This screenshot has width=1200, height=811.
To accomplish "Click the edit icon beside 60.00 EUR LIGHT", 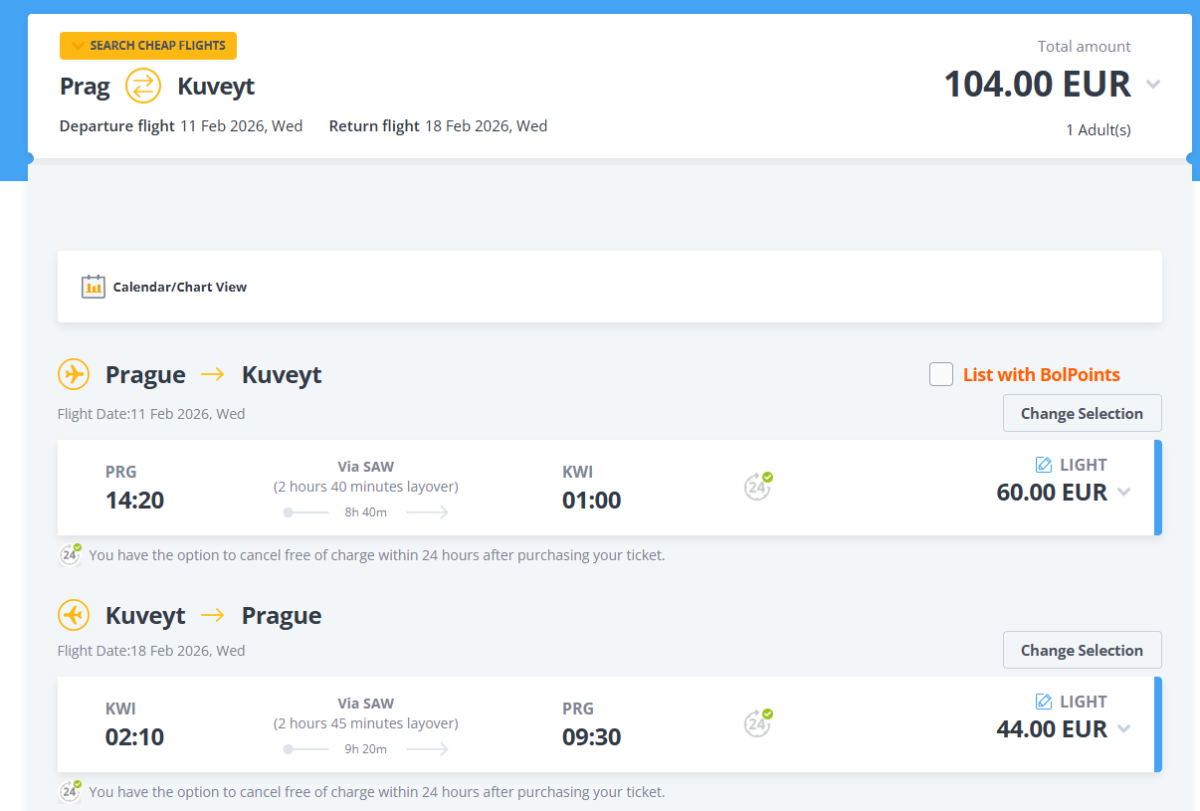I will point(1044,465).
